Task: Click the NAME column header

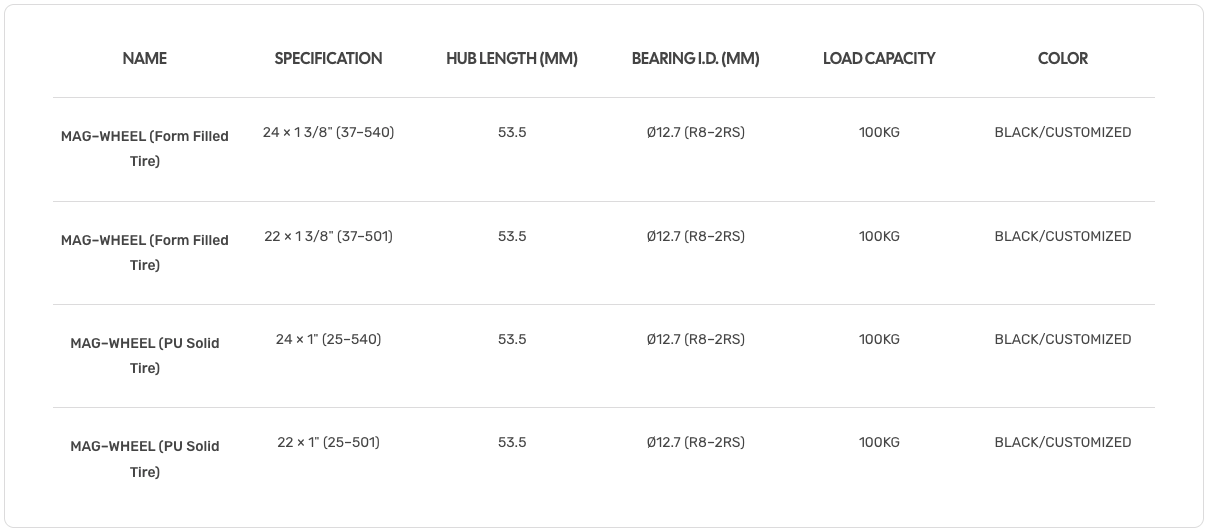Action: [145, 58]
